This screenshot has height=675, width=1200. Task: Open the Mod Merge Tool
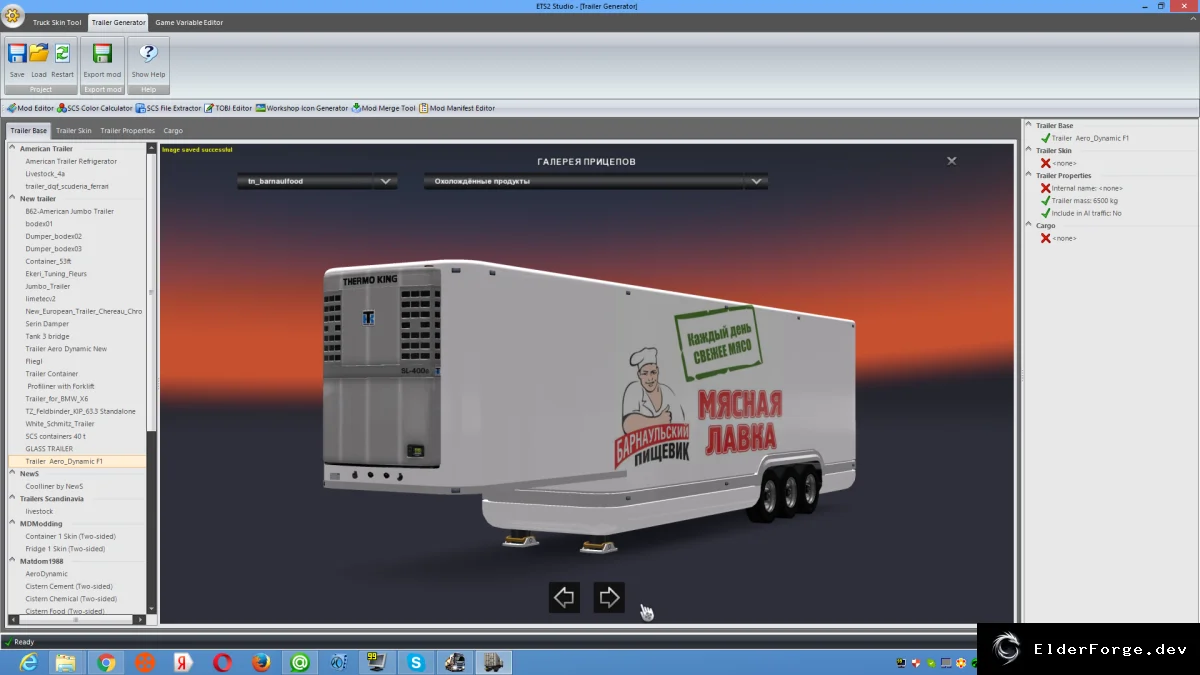click(x=383, y=108)
